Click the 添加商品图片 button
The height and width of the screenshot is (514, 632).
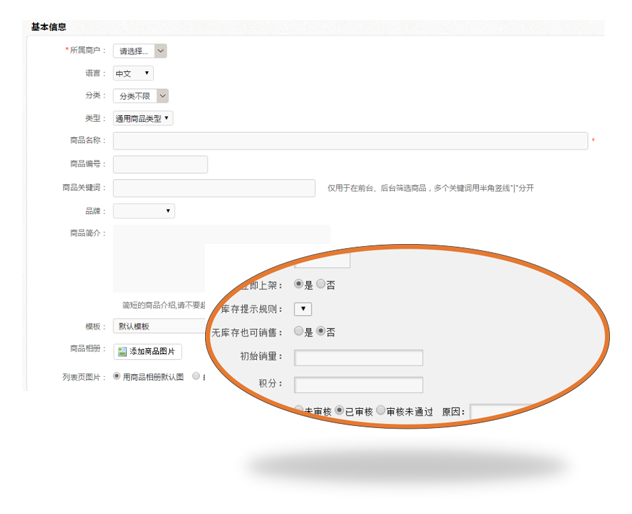[148, 352]
